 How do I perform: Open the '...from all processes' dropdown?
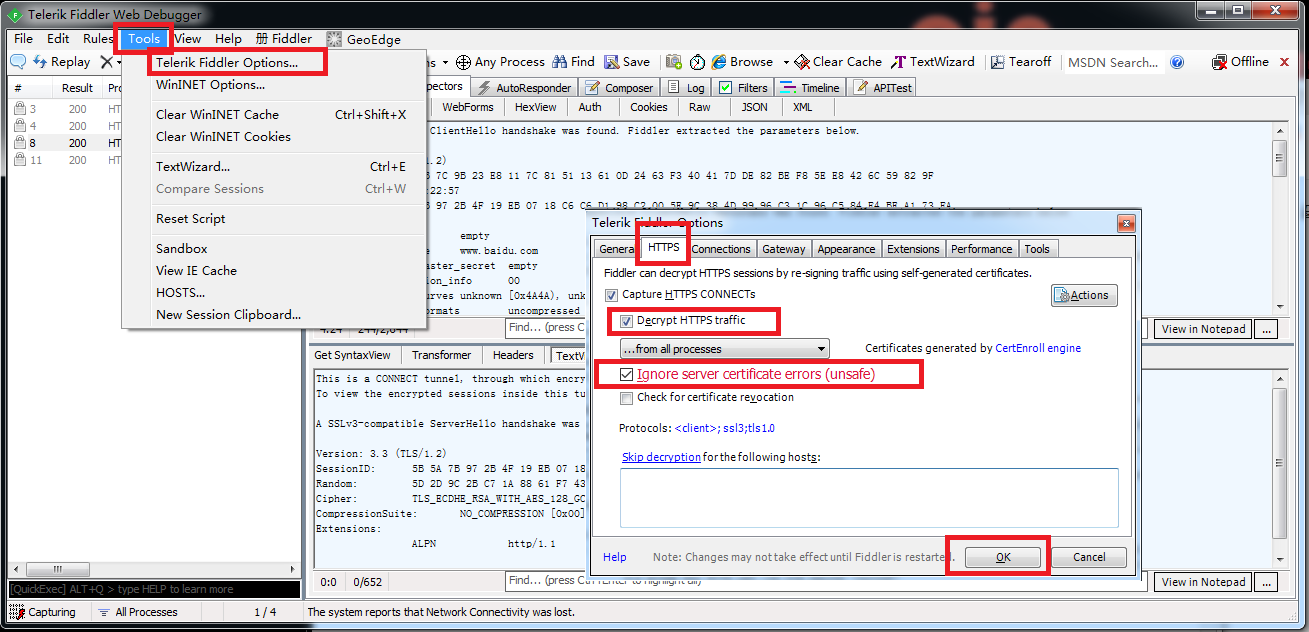click(x=725, y=349)
